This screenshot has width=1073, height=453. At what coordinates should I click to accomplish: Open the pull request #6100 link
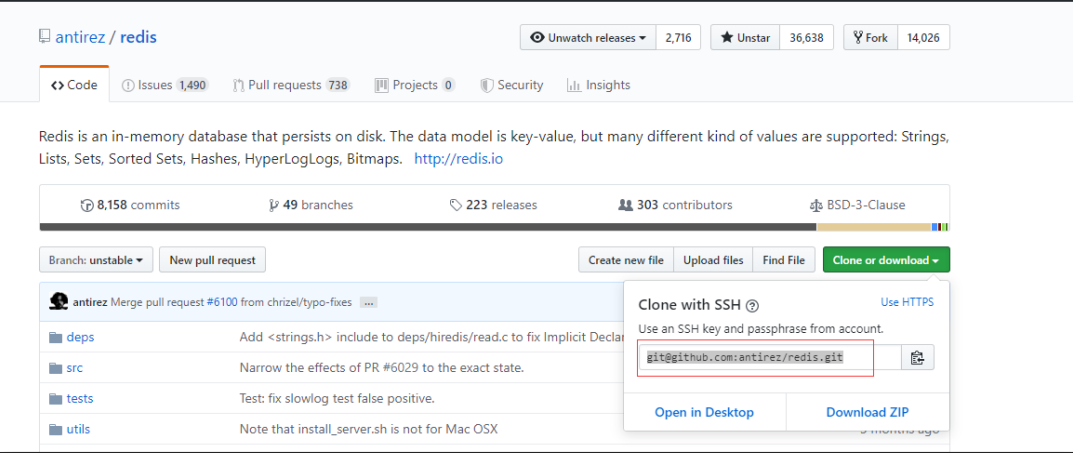click(x=222, y=302)
